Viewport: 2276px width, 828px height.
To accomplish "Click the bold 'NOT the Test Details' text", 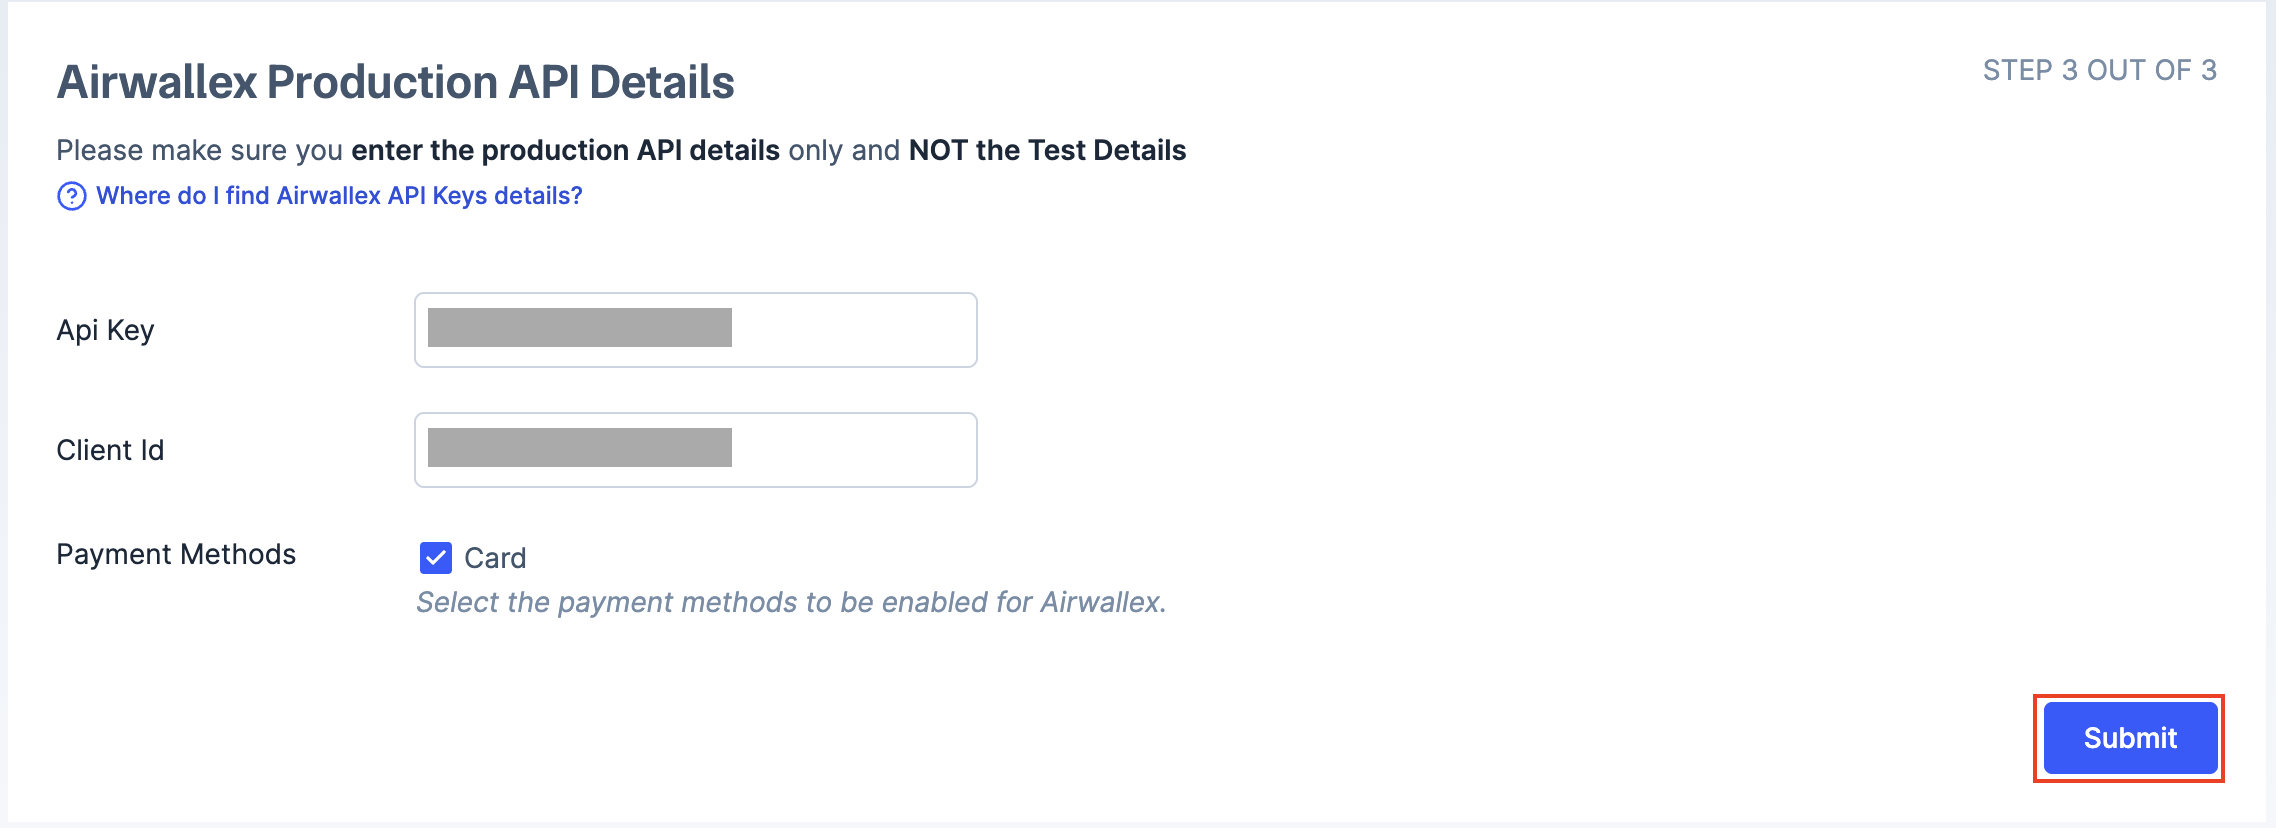I will click(x=1047, y=150).
